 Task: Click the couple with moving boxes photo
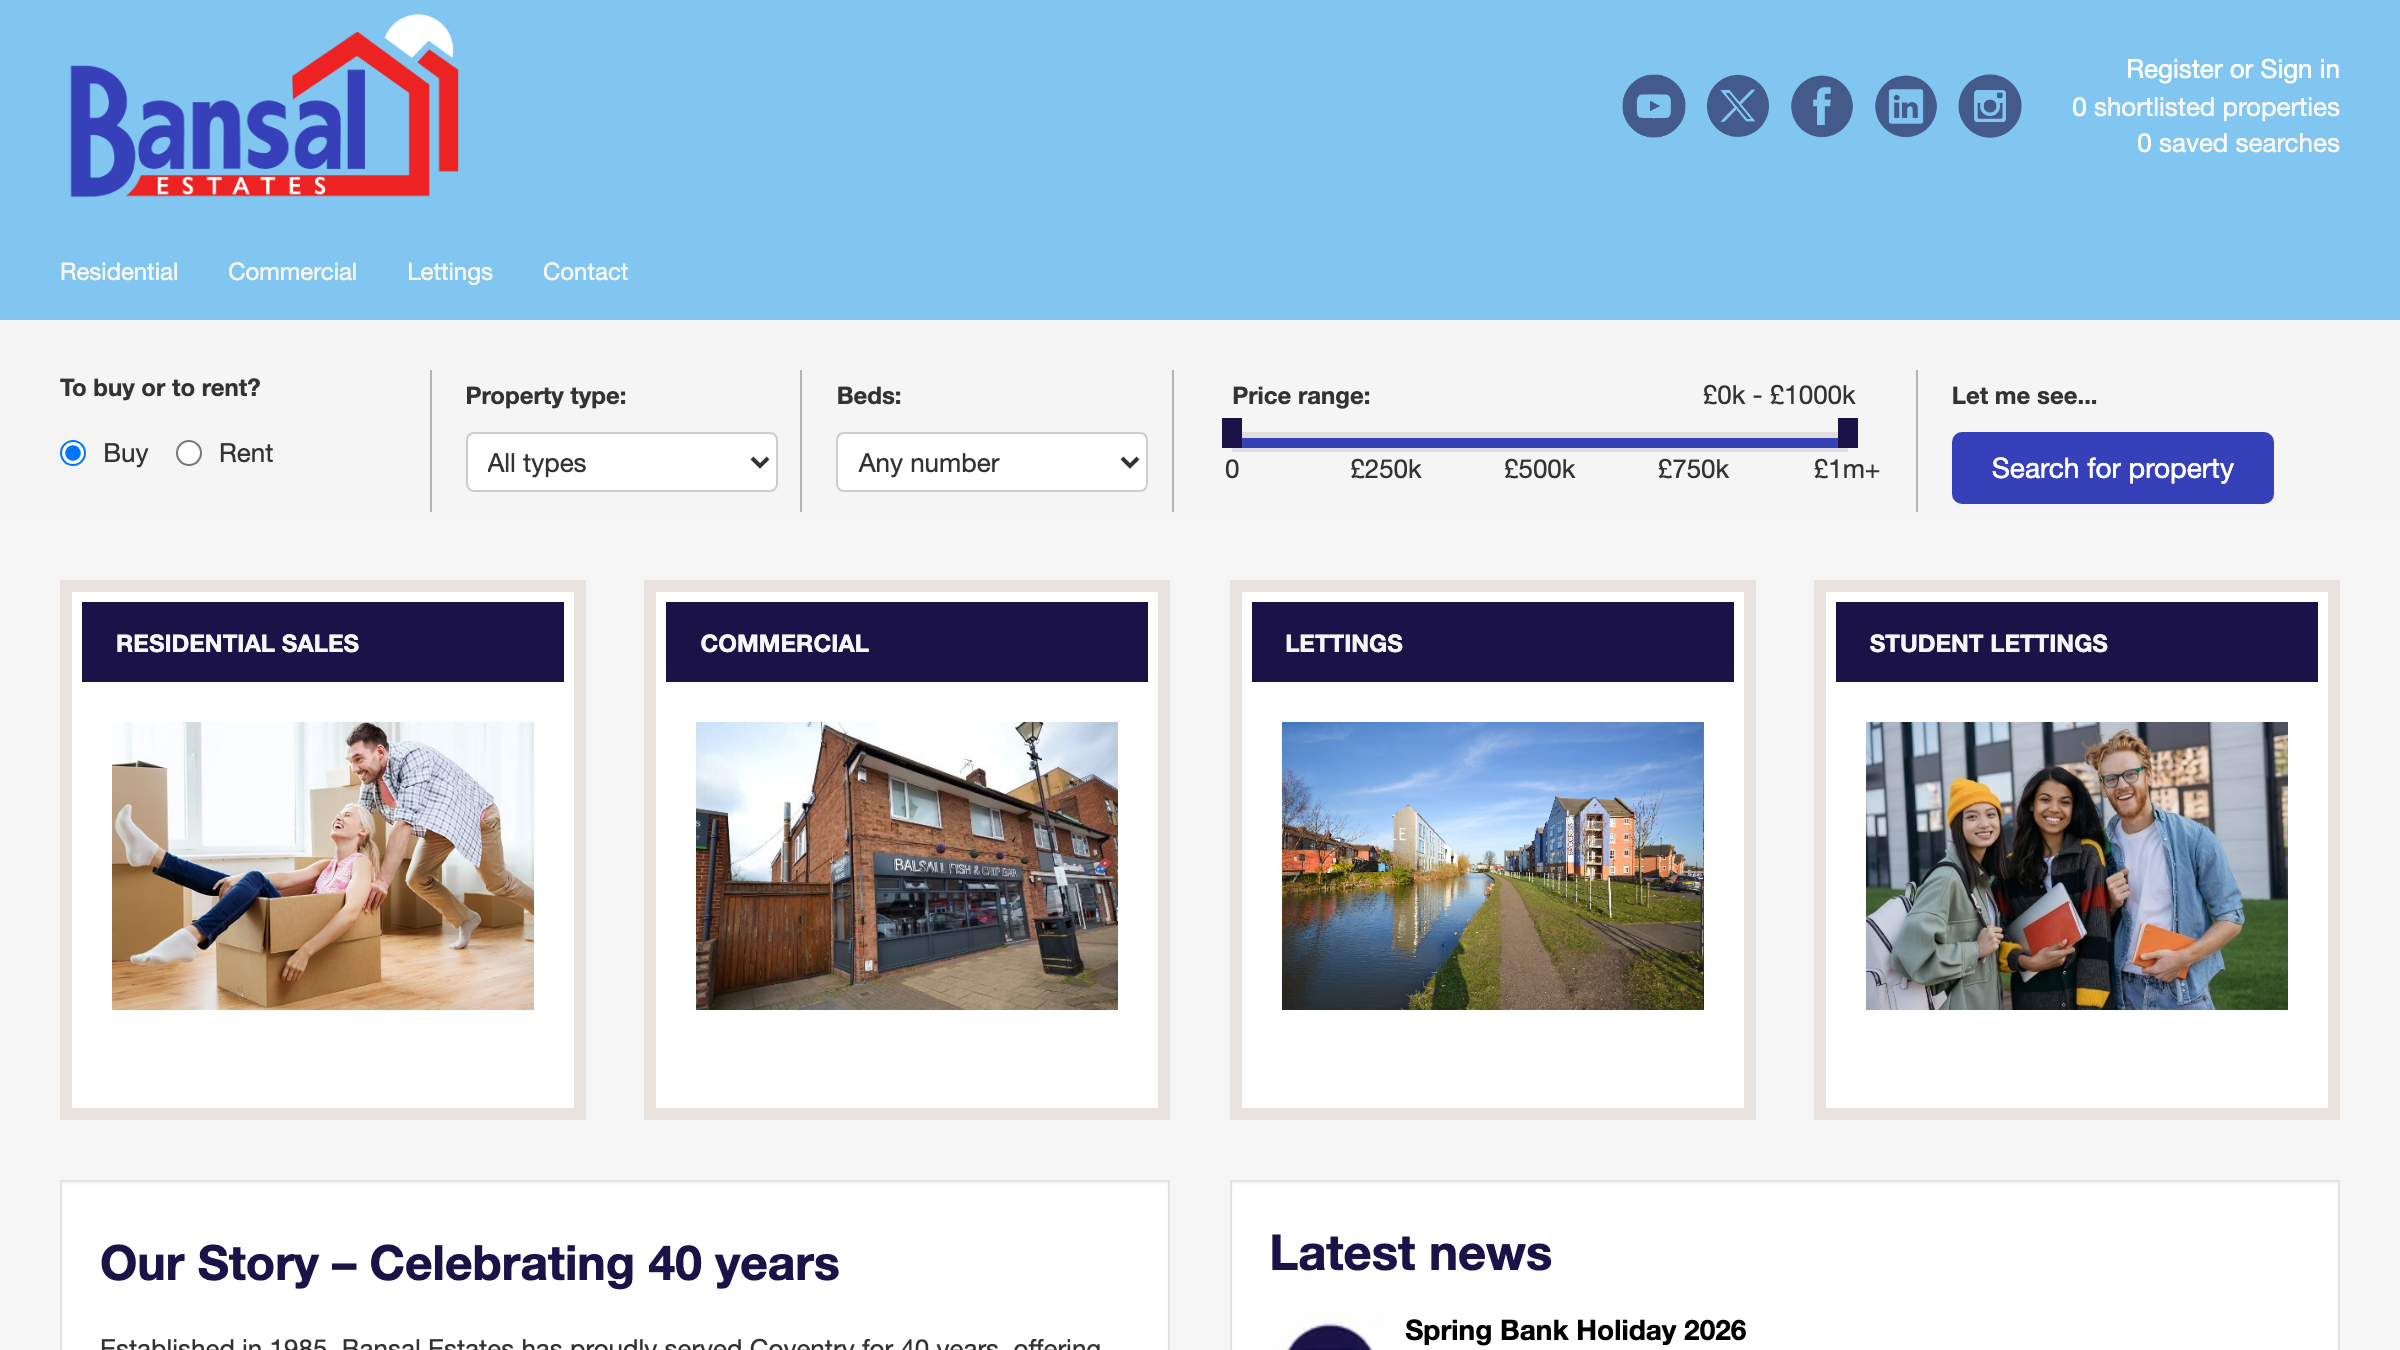322,866
